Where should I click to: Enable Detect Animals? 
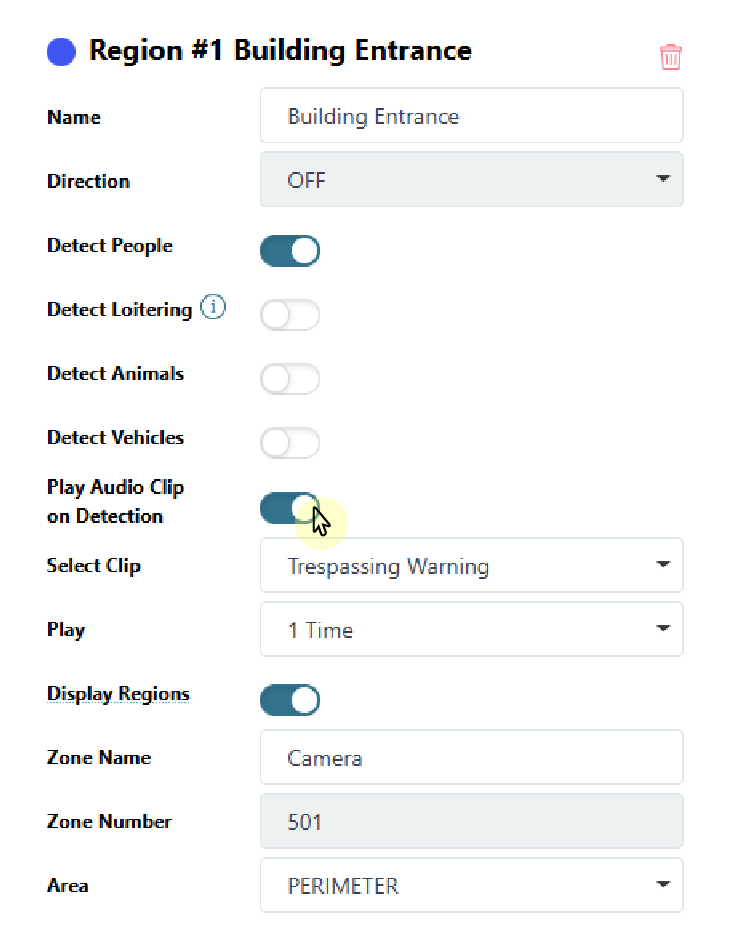coord(290,378)
